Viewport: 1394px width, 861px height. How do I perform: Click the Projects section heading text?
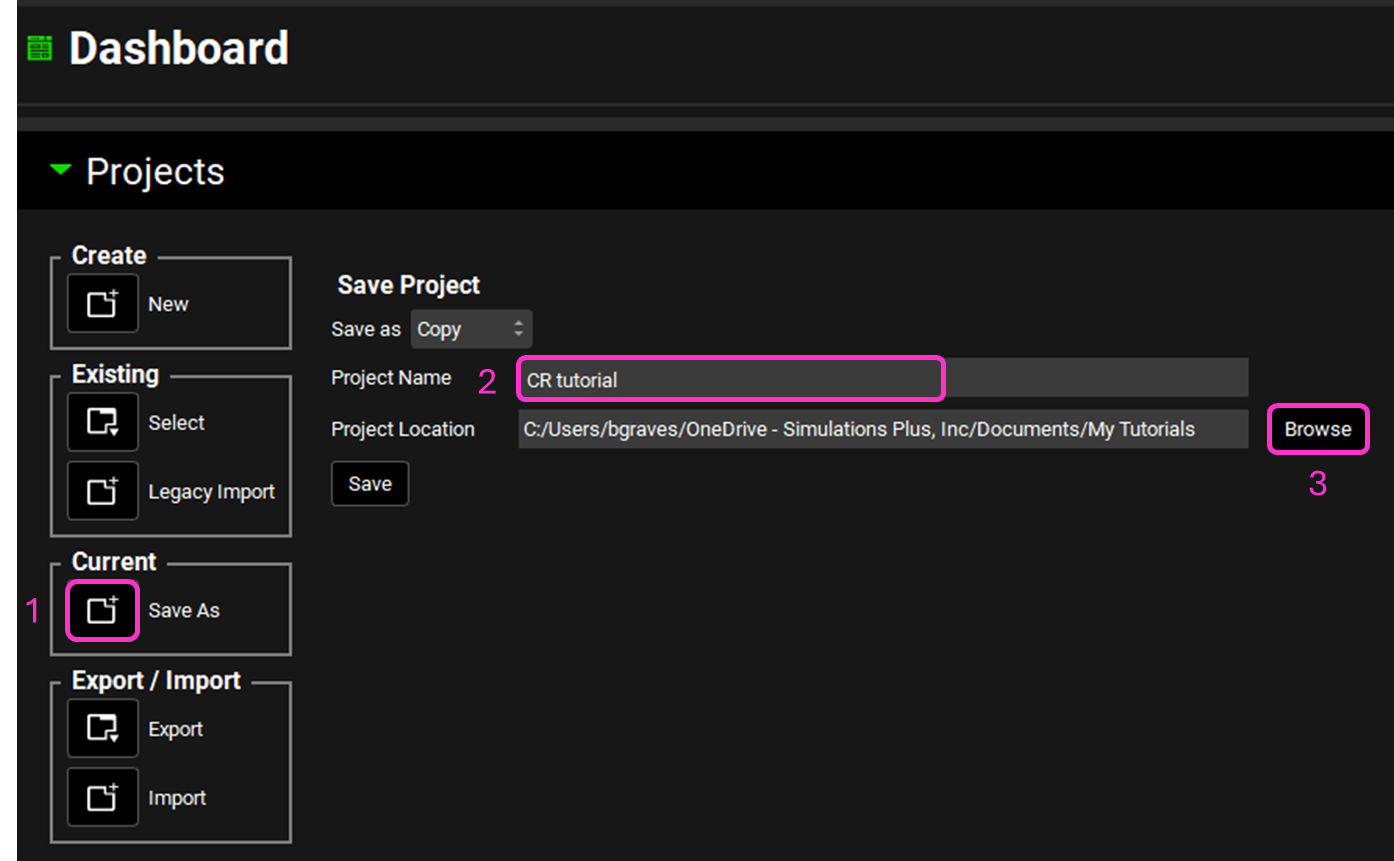pos(155,172)
